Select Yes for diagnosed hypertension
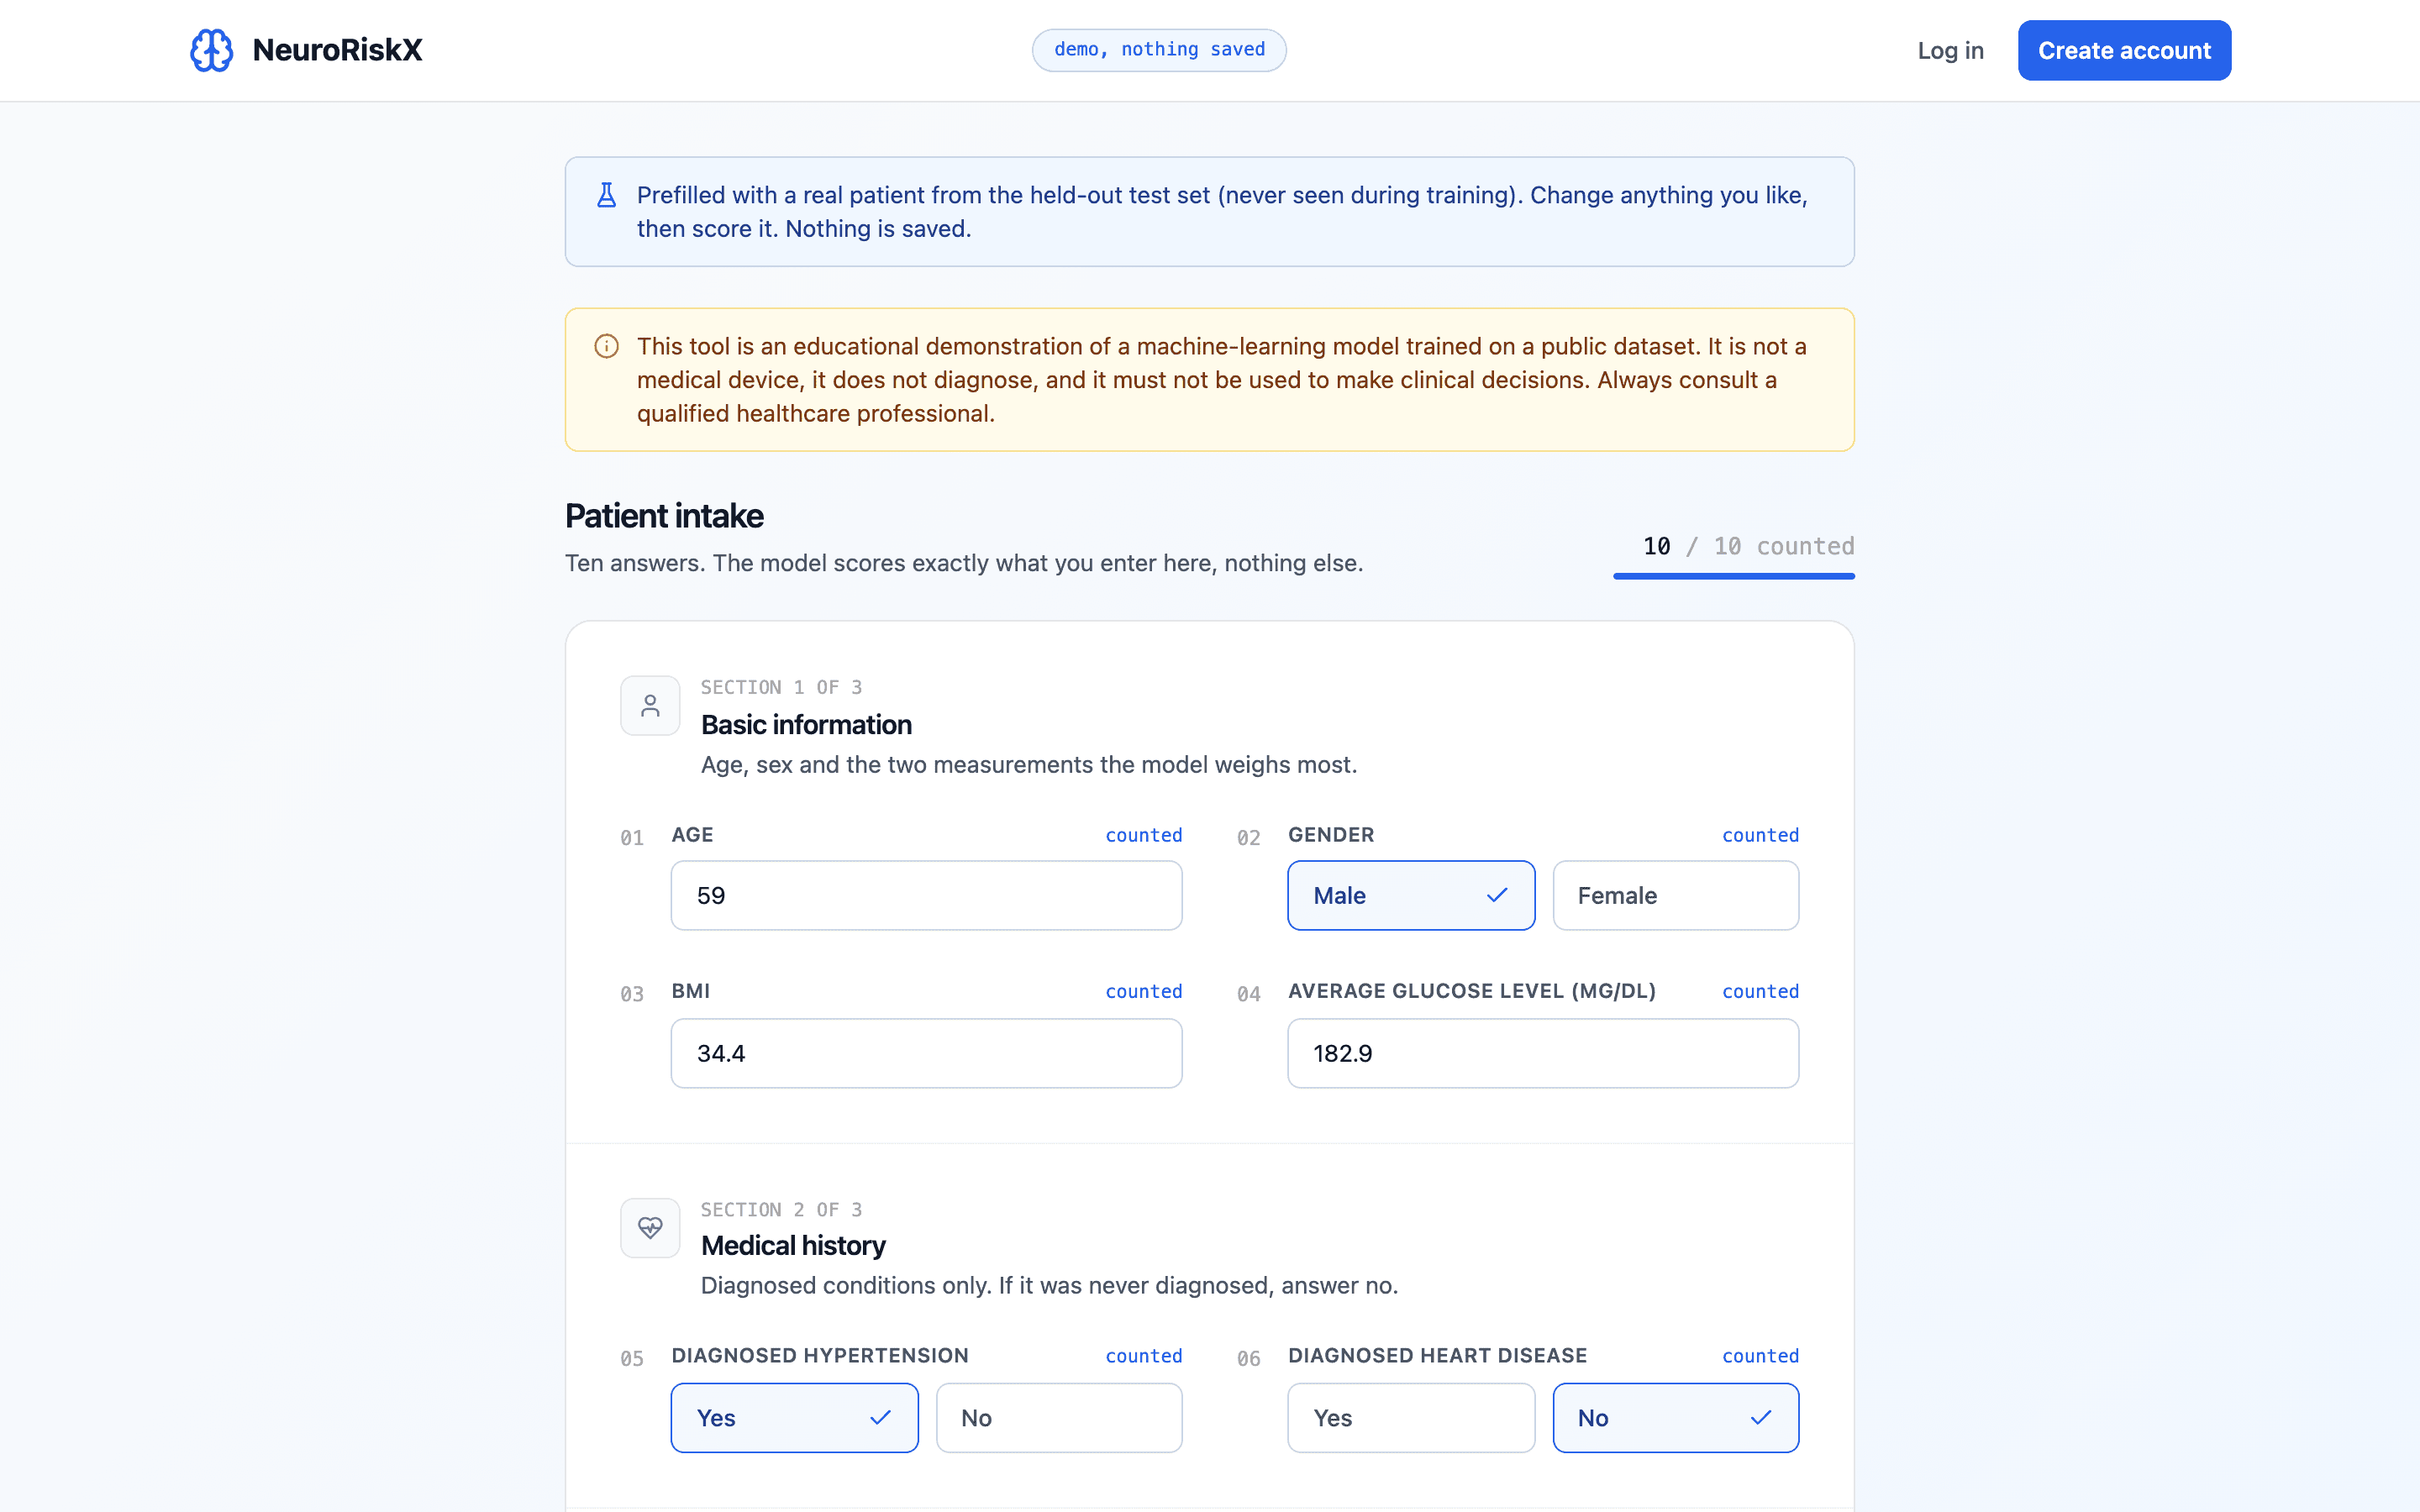Image resolution: width=2420 pixels, height=1512 pixels. point(794,1417)
